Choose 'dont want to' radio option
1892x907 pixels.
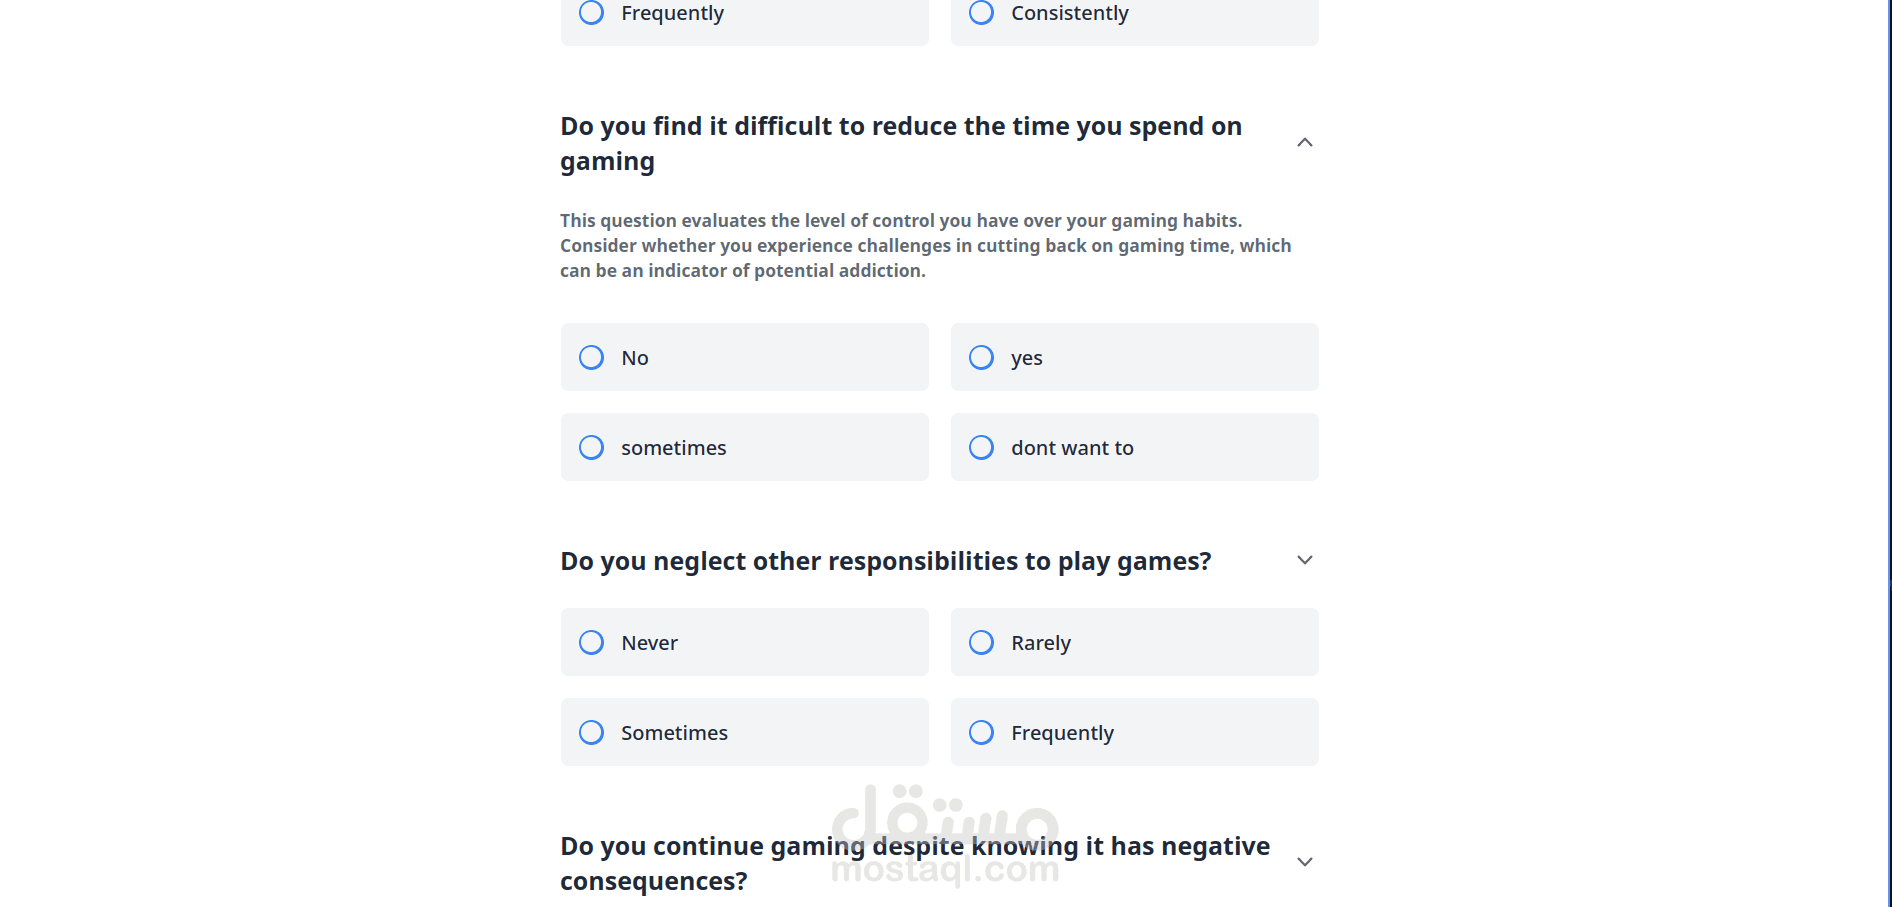(1134, 447)
